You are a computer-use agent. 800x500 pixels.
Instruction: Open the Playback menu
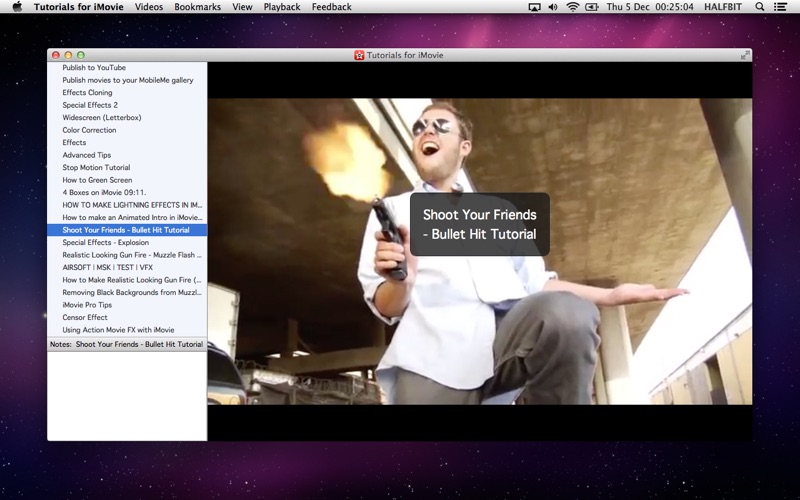[x=282, y=7]
